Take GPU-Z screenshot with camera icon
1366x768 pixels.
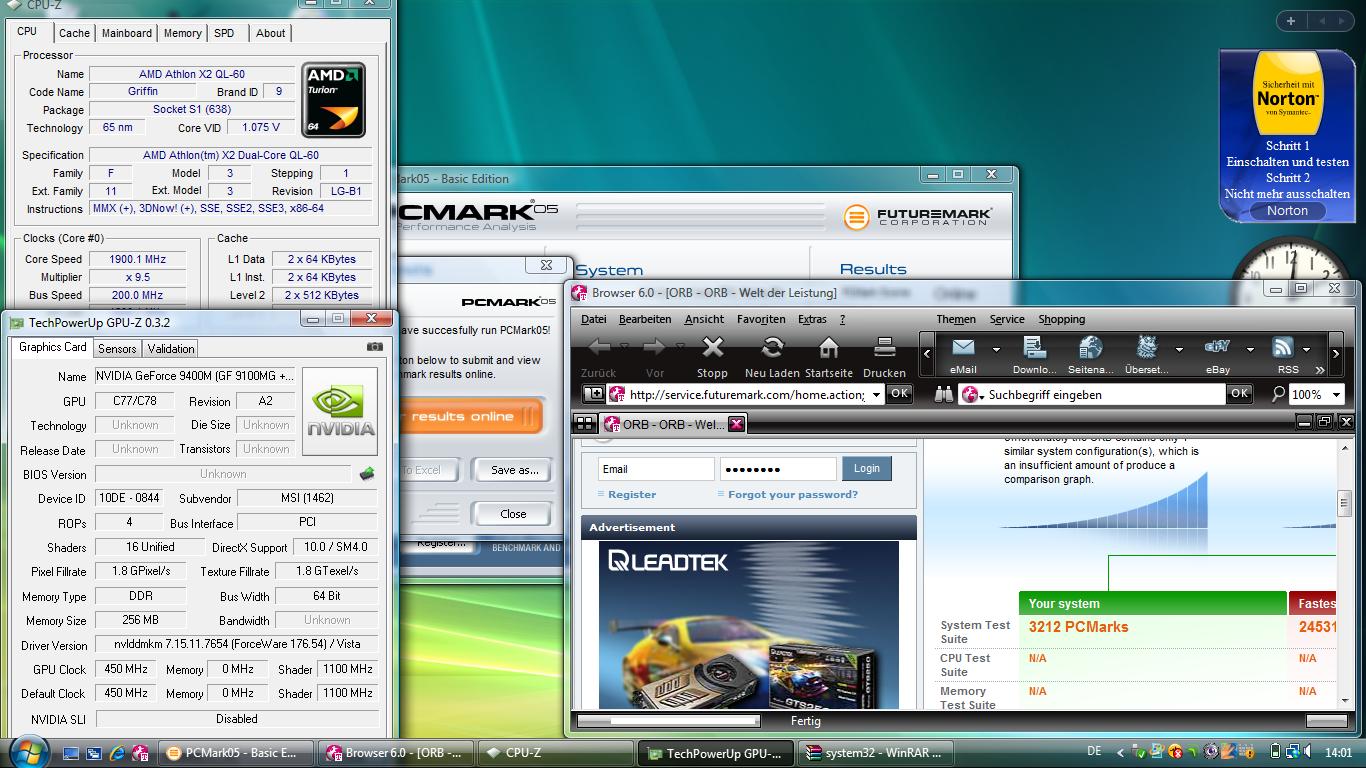click(x=375, y=347)
